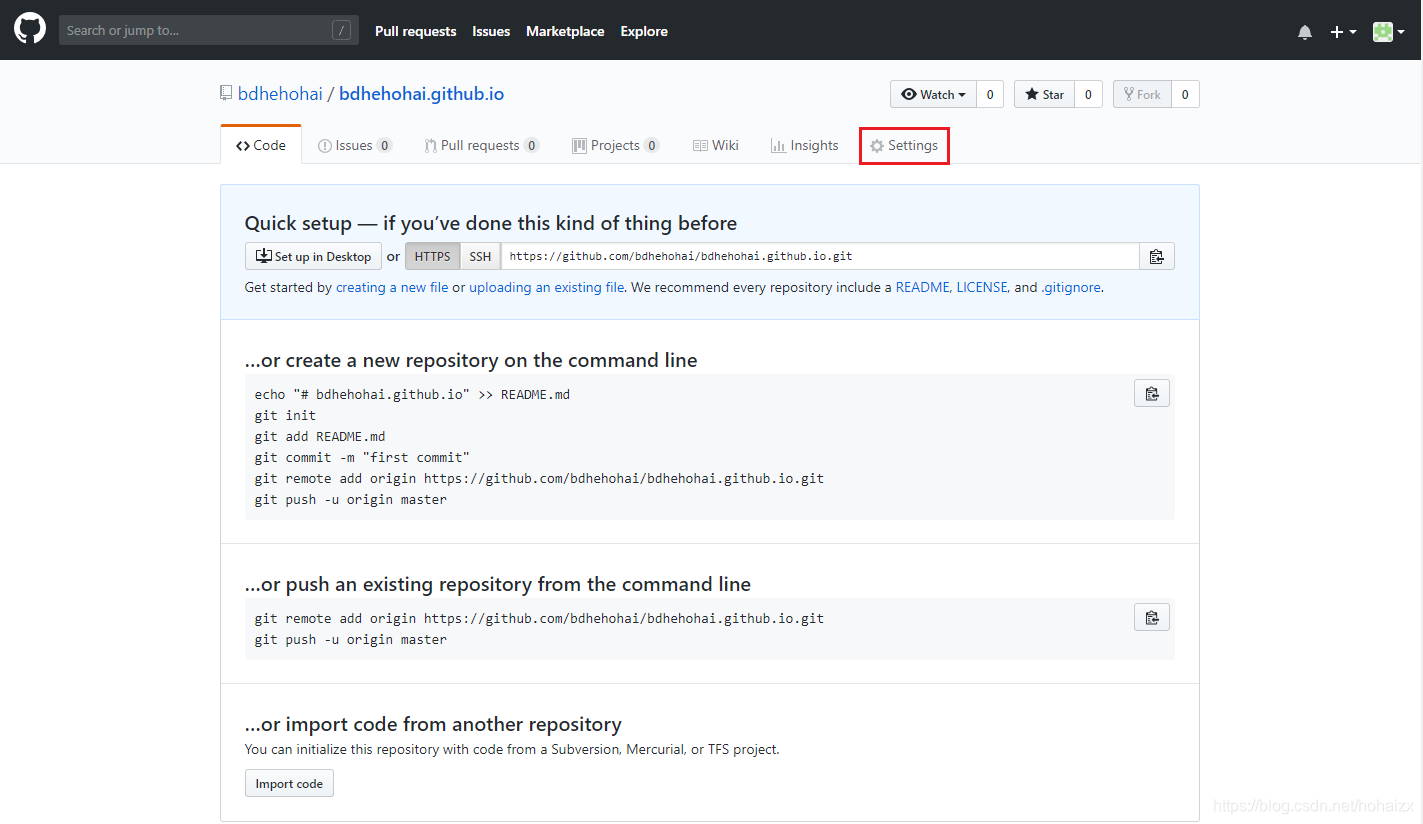Viewport: 1423px width, 824px height.
Task: Follow the uploading an existing file link
Action: pyautogui.click(x=547, y=287)
